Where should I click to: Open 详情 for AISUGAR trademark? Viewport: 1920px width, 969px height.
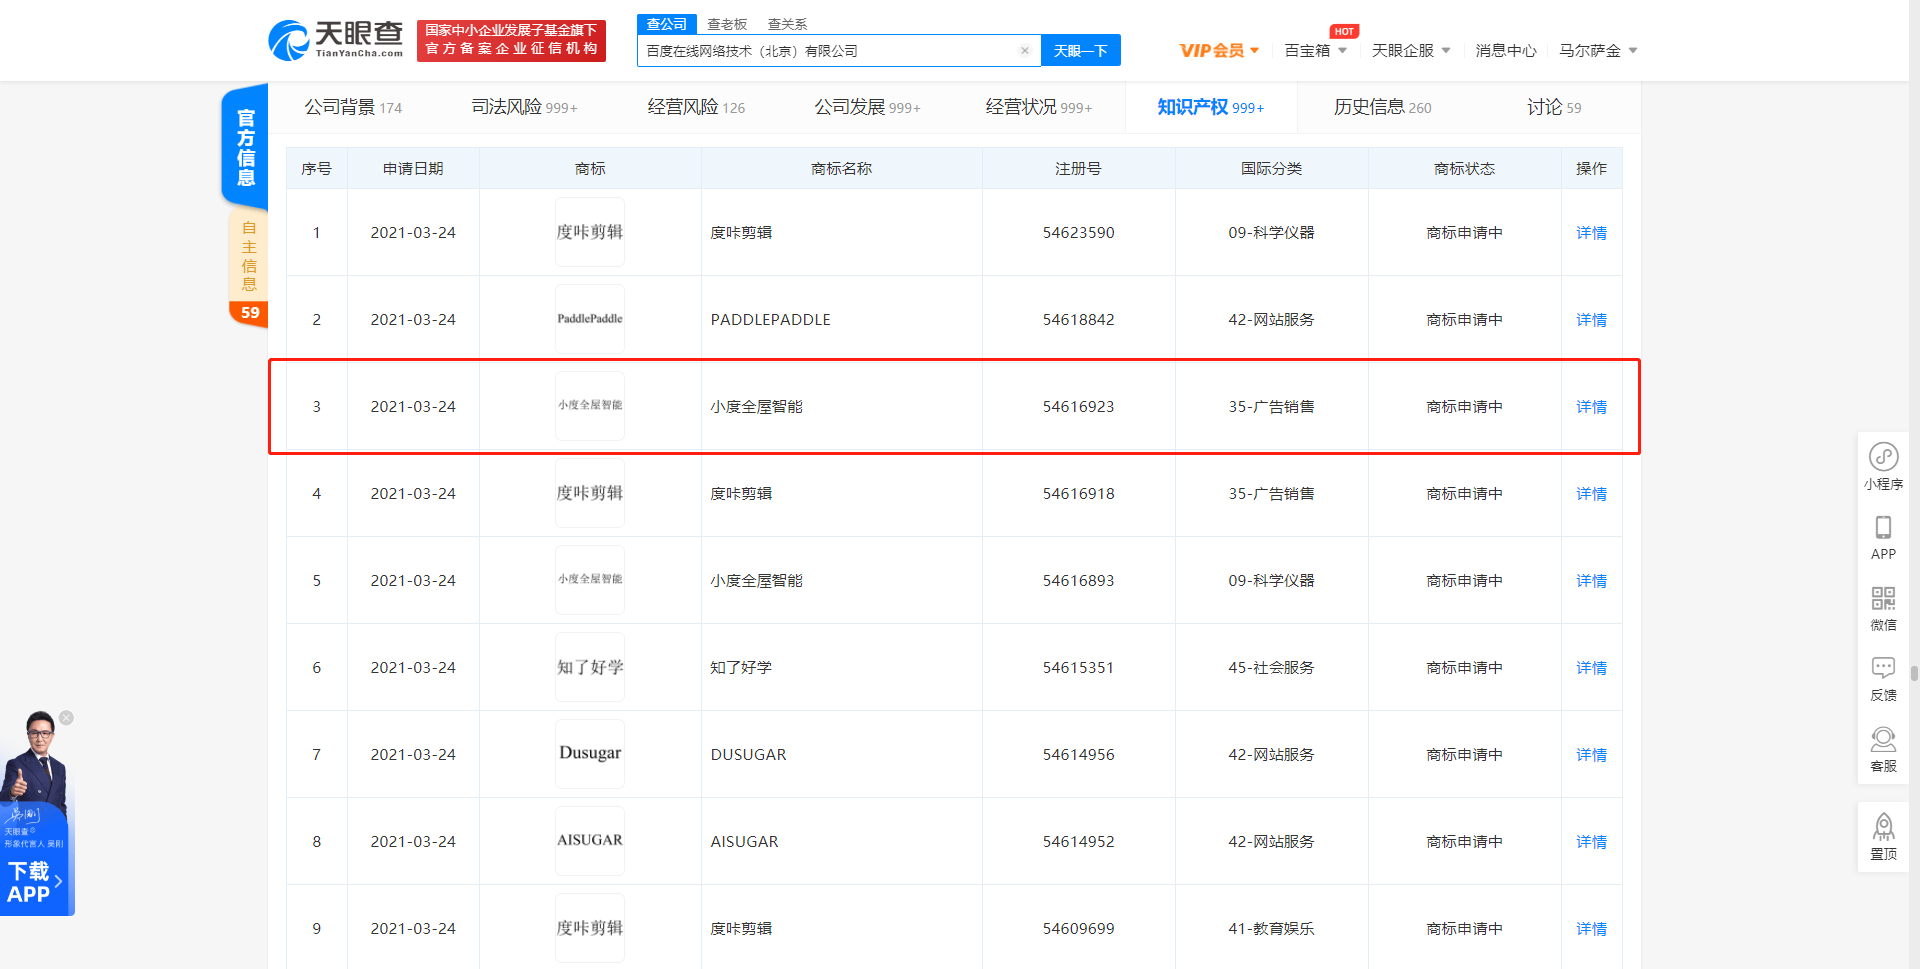[1591, 841]
